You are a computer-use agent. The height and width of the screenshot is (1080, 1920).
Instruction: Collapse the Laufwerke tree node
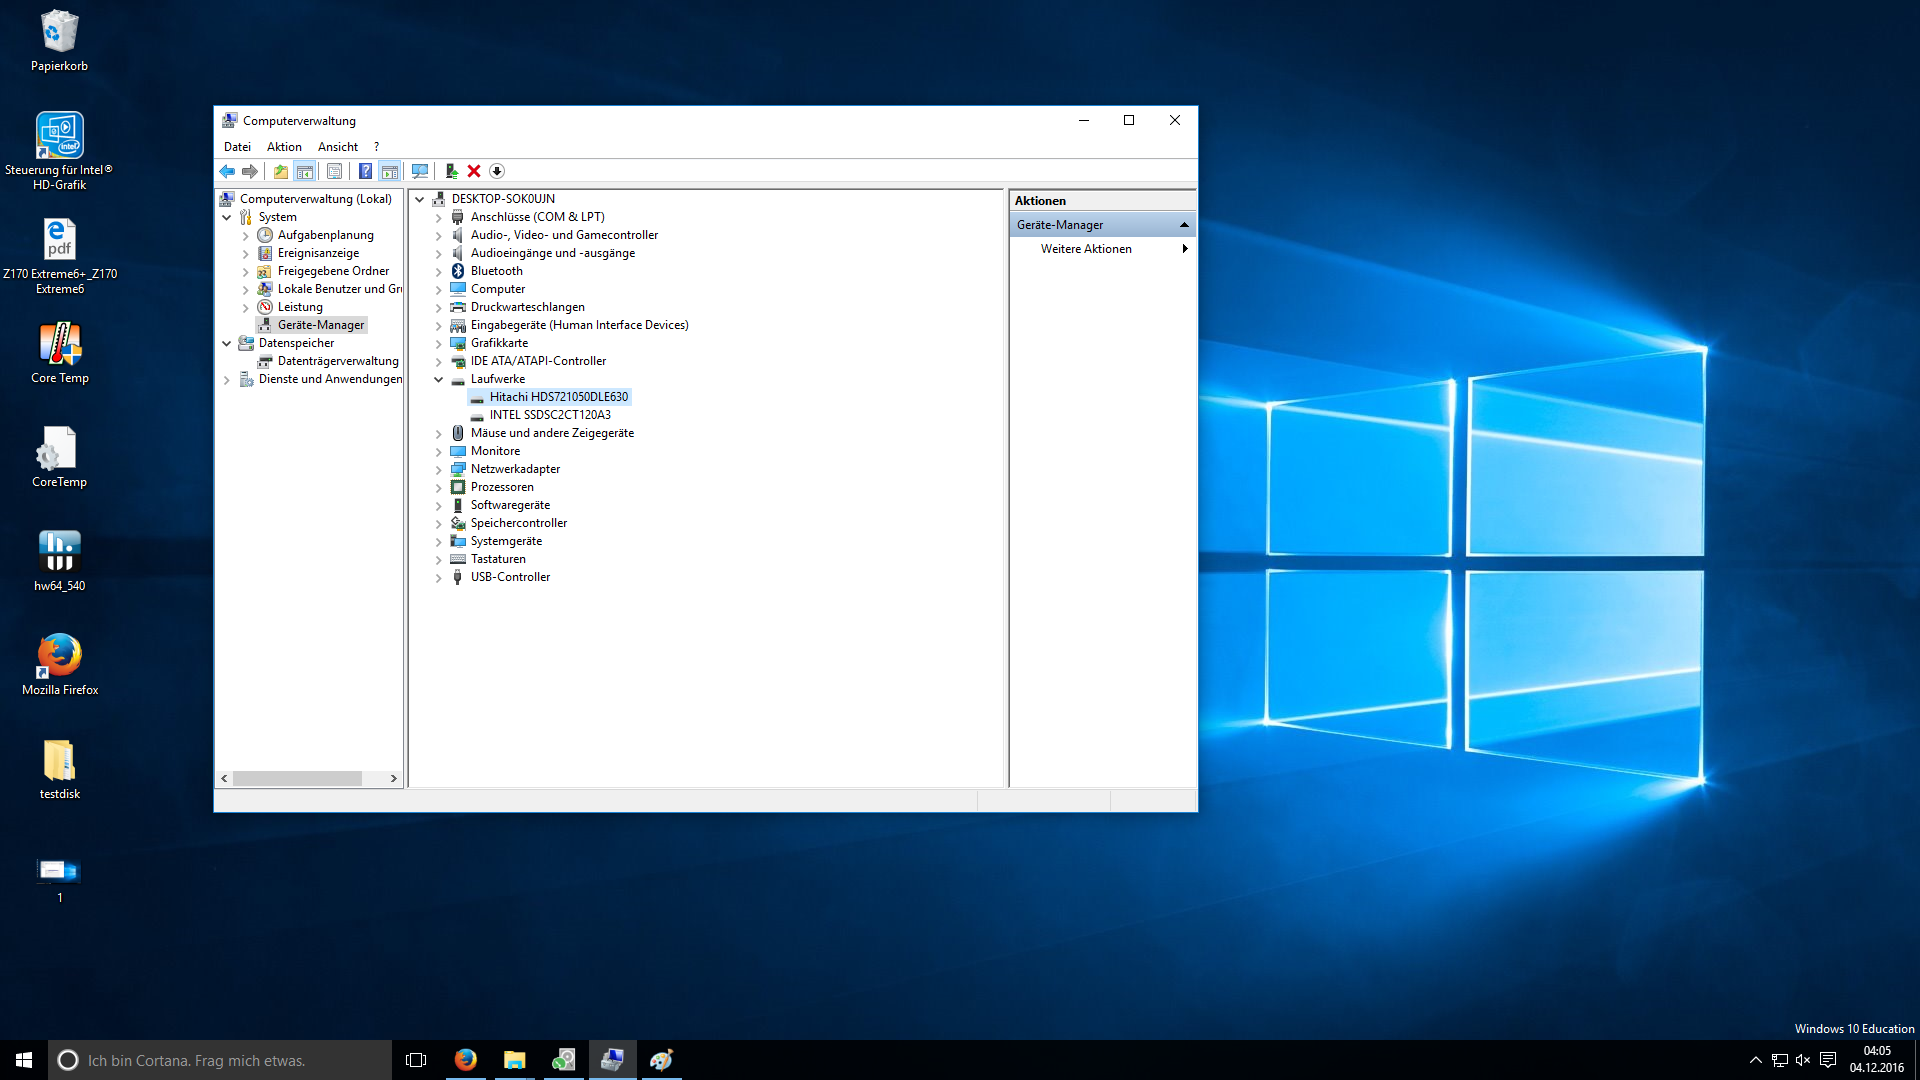(x=438, y=379)
